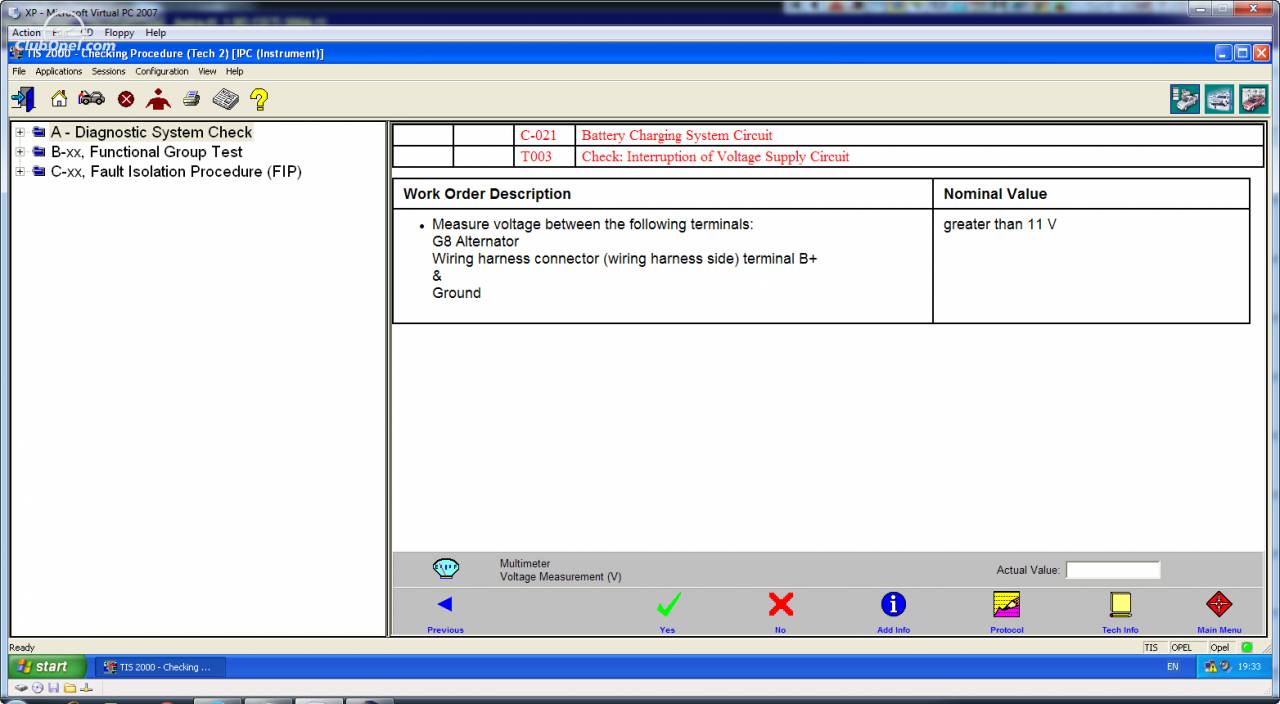This screenshot has height=704, width=1280.
Task: Click the red stop circle toolbar icon
Action: coord(126,99)
